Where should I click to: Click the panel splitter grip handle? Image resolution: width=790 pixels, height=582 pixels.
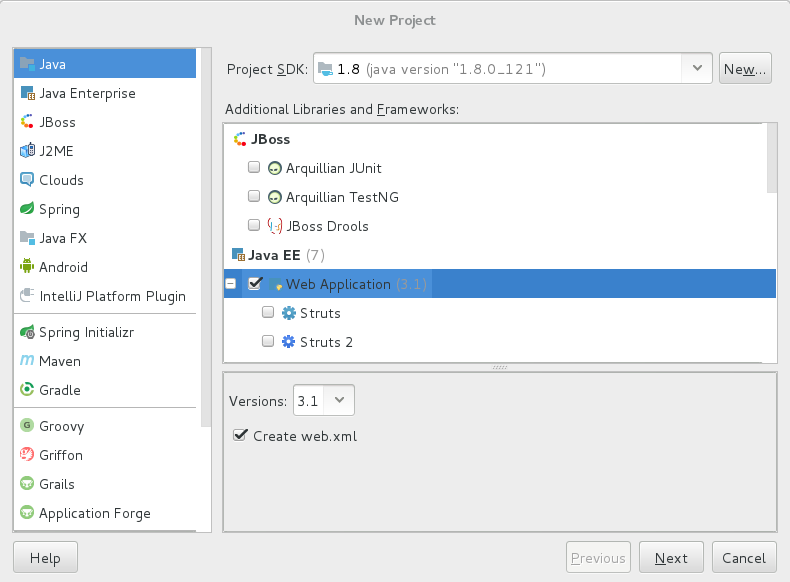point(500,367)
